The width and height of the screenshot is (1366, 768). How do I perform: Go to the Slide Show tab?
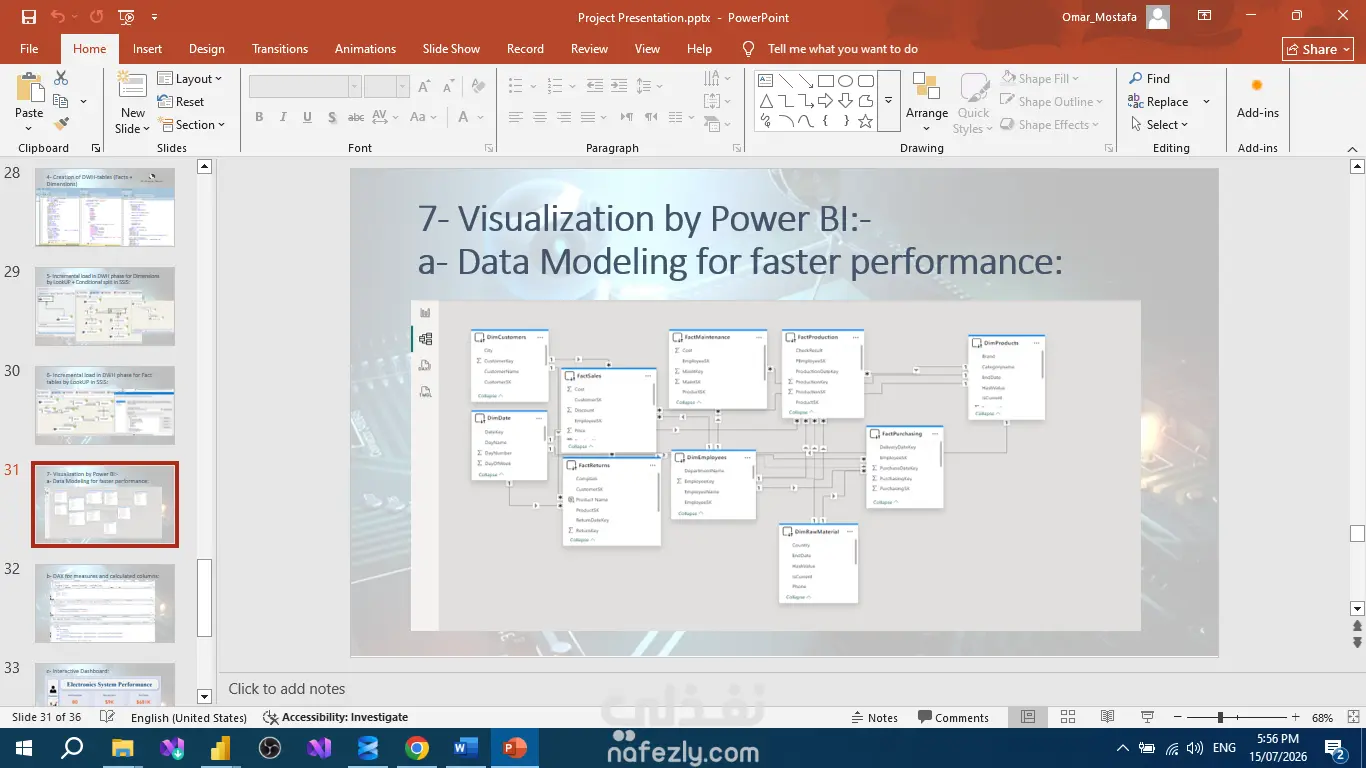pos(451,49)
